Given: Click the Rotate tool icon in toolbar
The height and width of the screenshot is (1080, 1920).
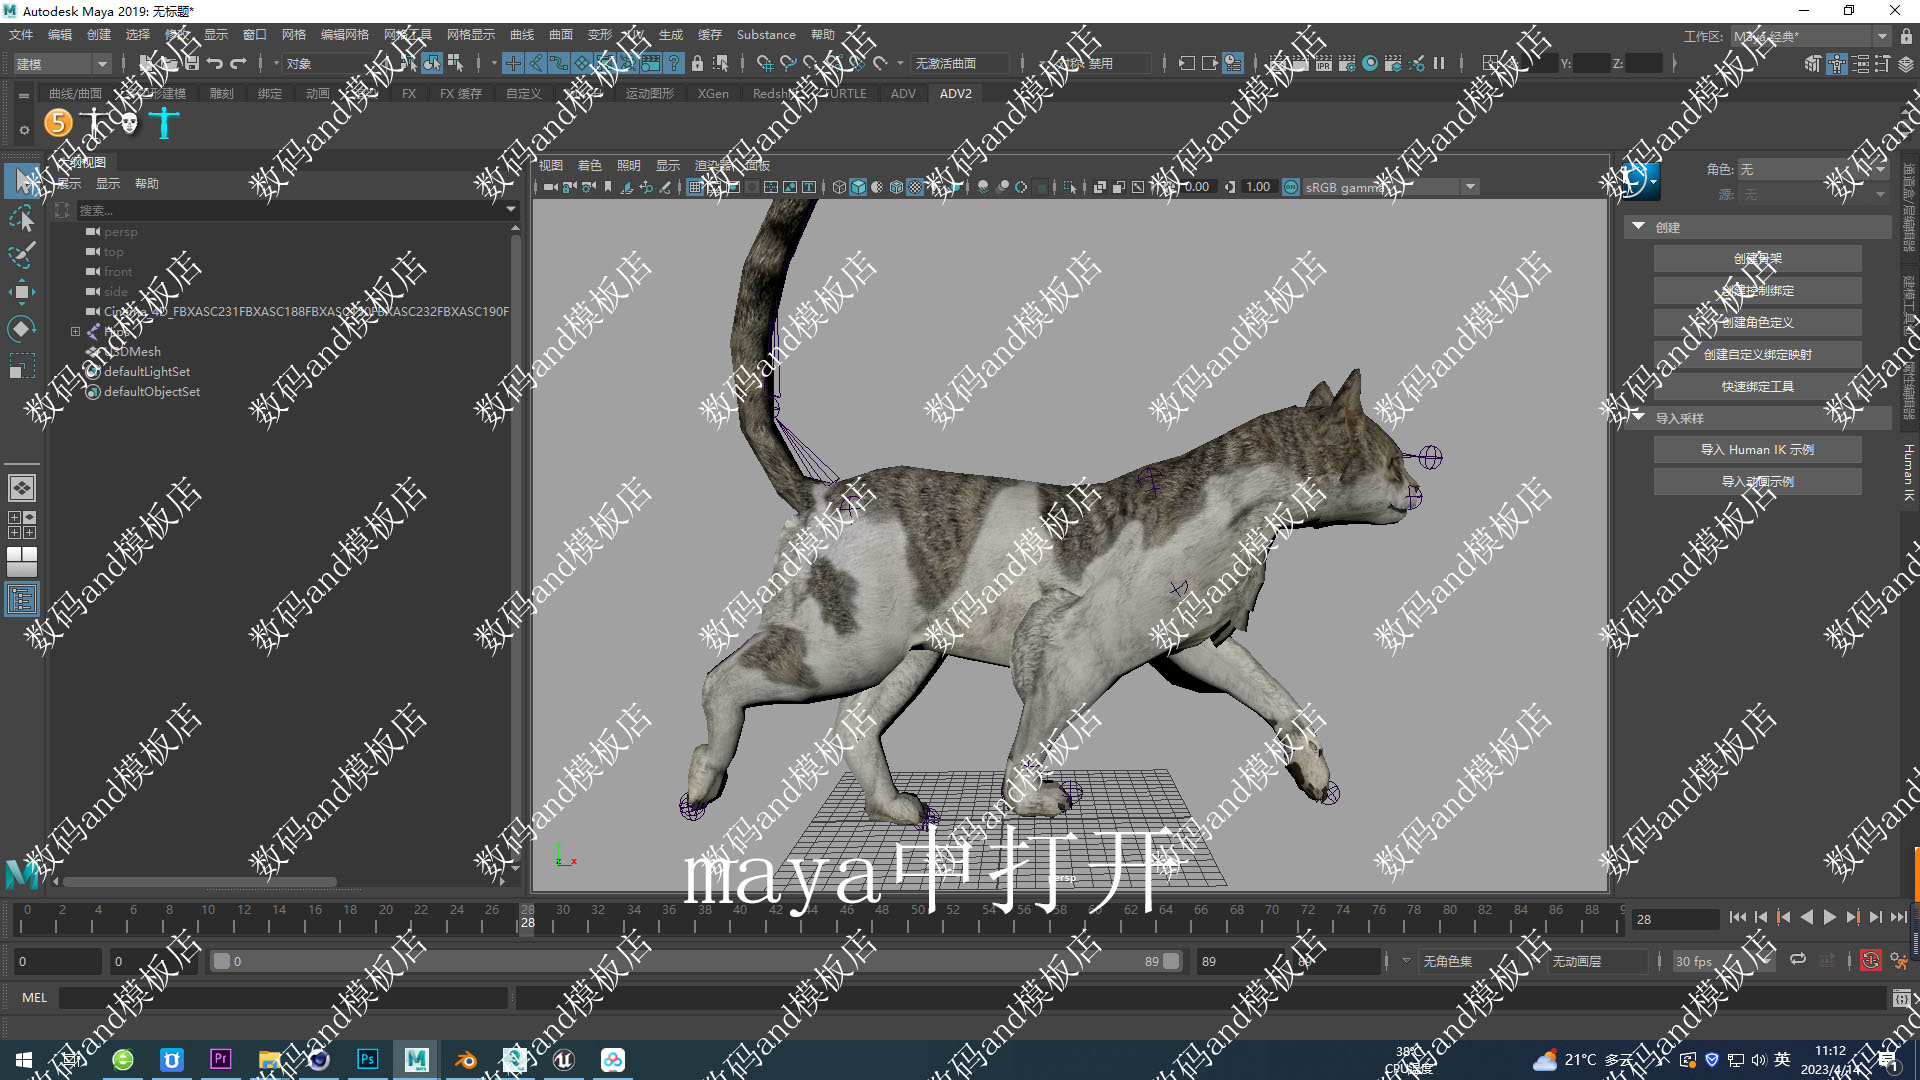Looking at the screenshot, I should (22, 328).
